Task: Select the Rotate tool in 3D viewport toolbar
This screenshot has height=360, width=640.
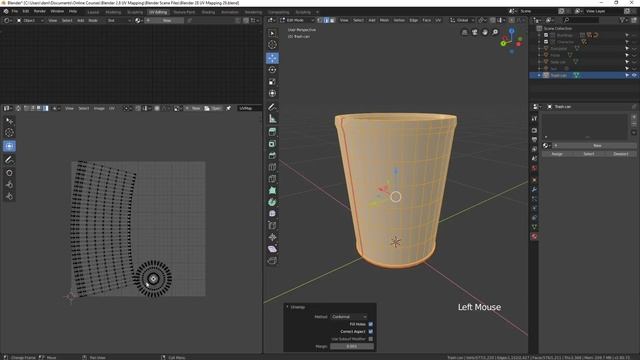Action: pos(272,70)
